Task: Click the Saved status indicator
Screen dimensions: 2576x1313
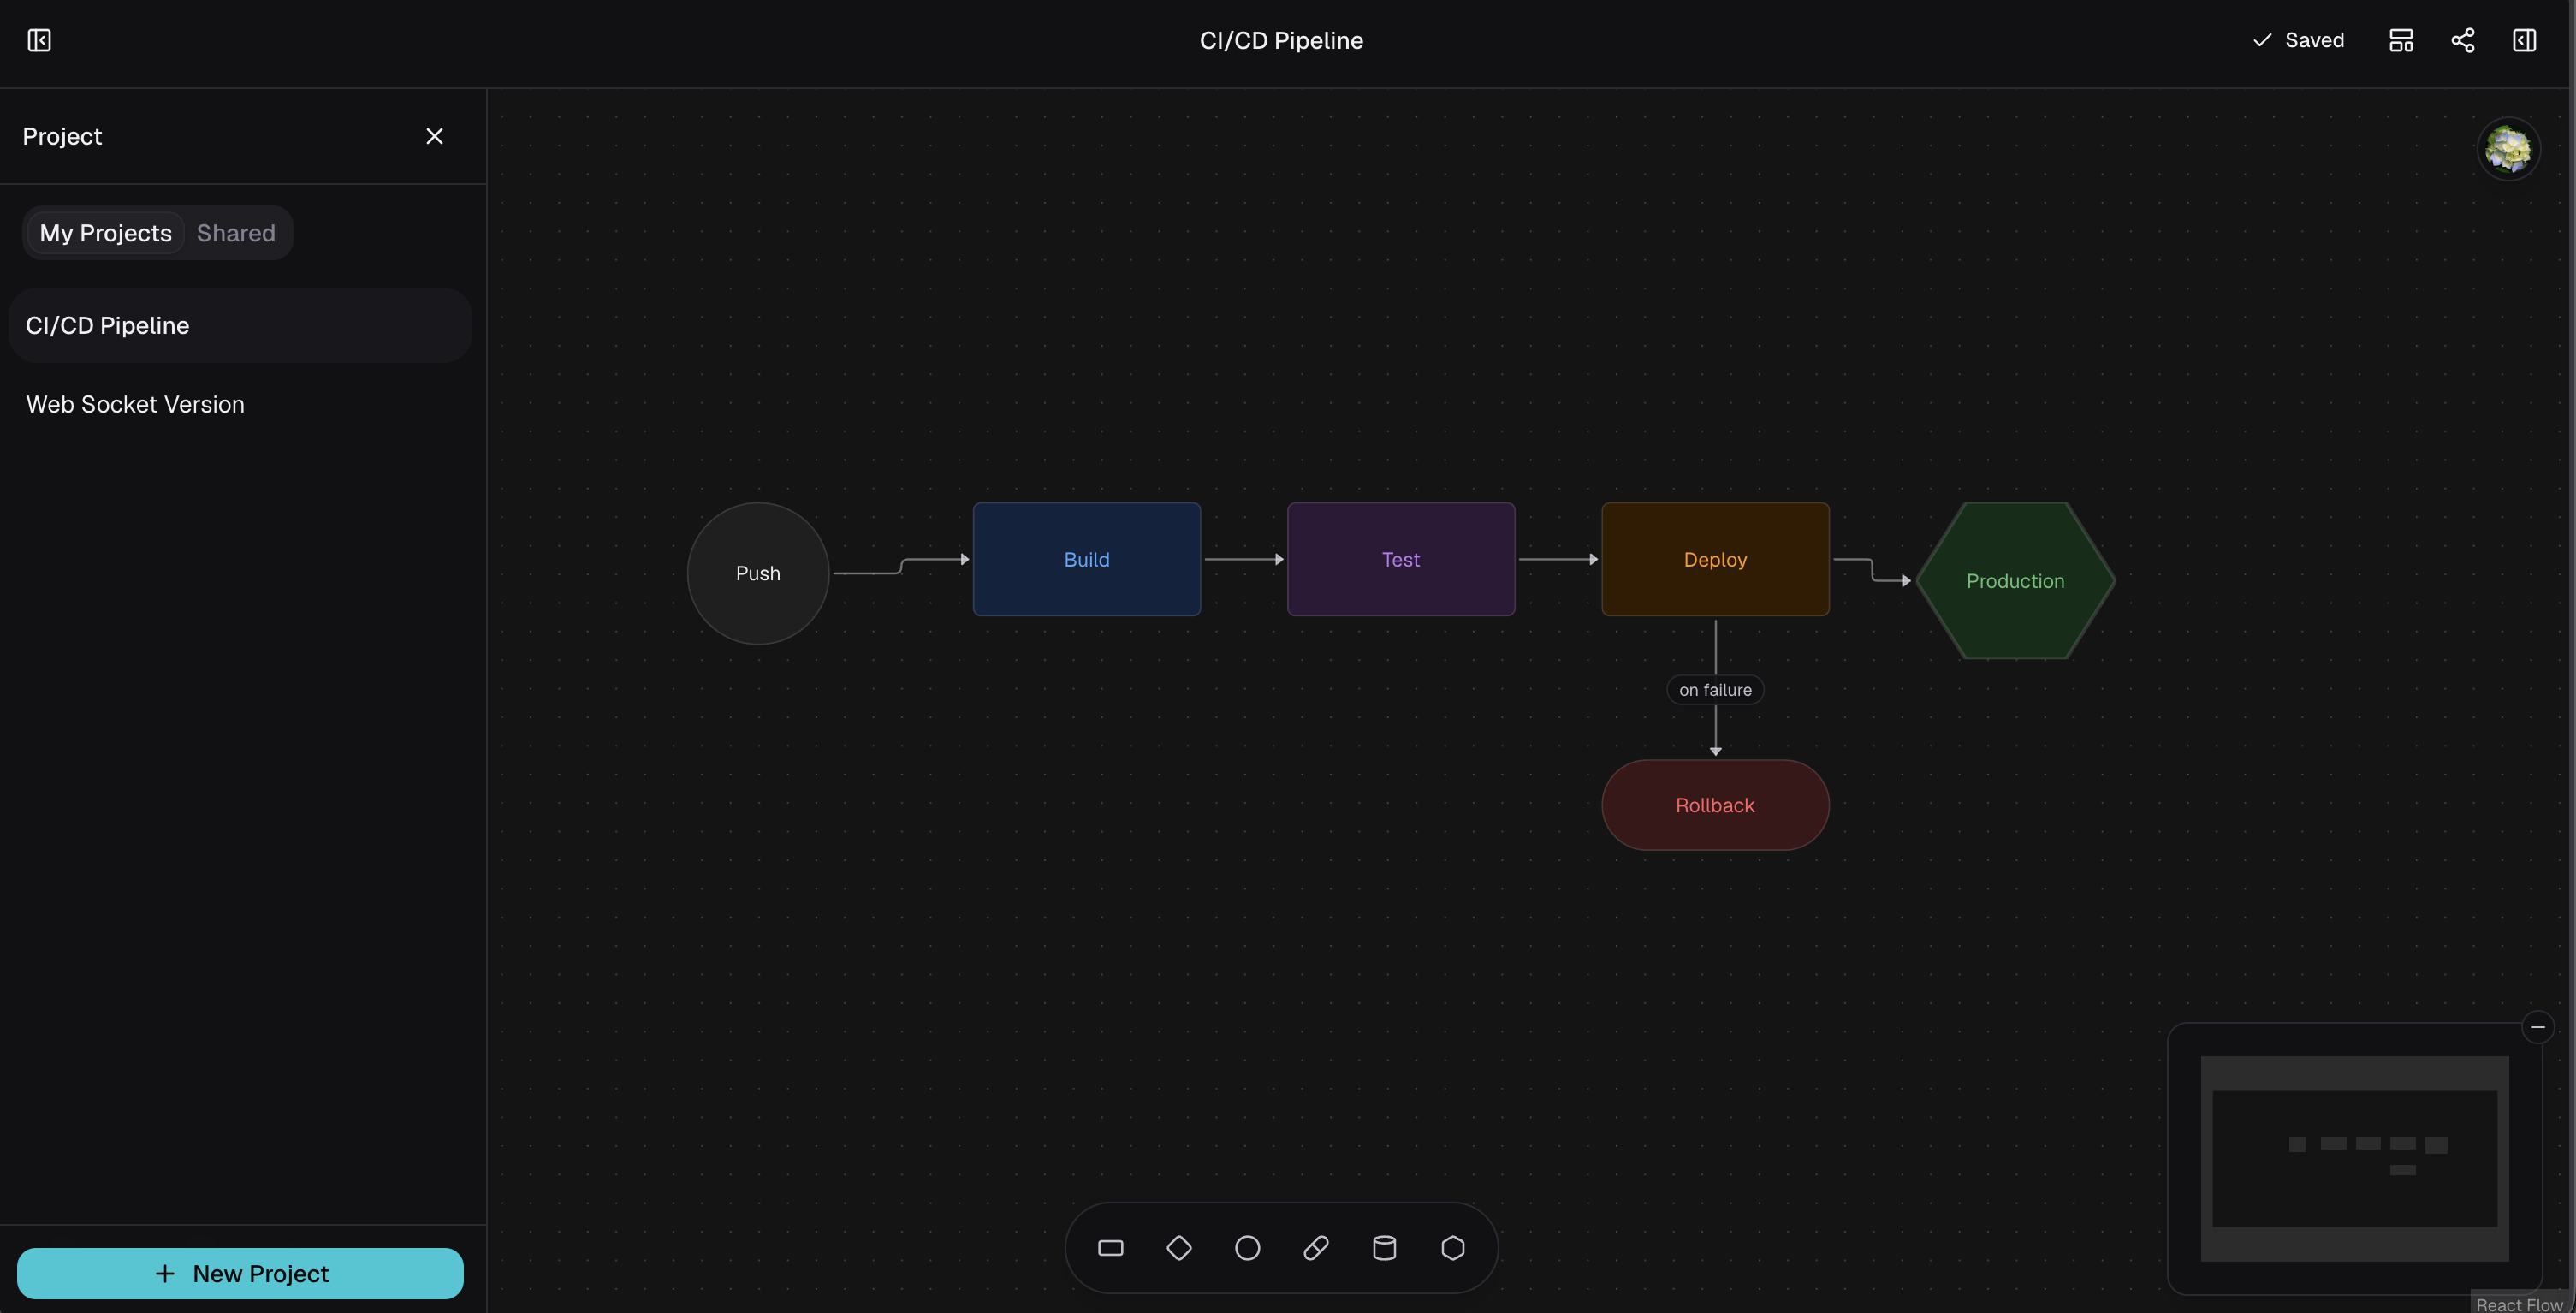Action: click(x=2298, y=40)
